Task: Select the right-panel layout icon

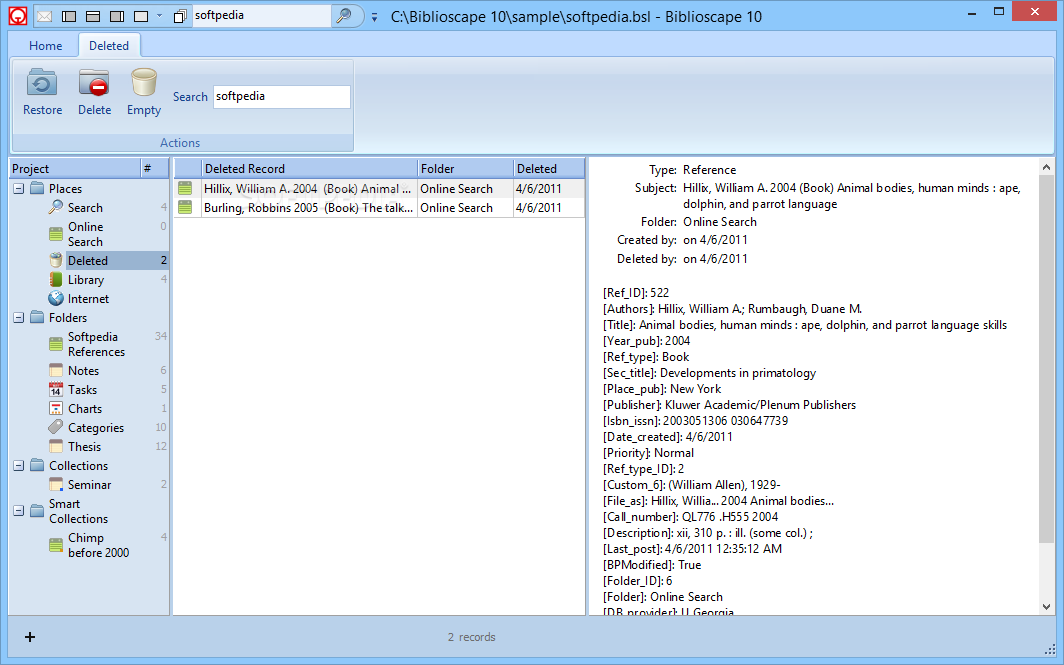Action: [117, 16]
